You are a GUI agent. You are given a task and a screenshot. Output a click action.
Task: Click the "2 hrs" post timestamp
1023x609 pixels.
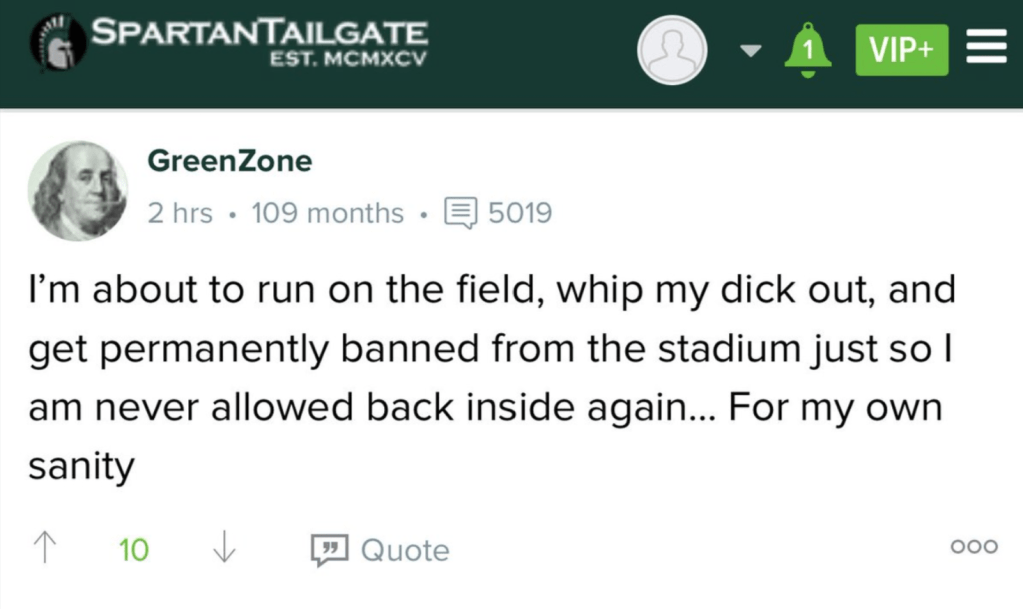click(x=180, y=213)
